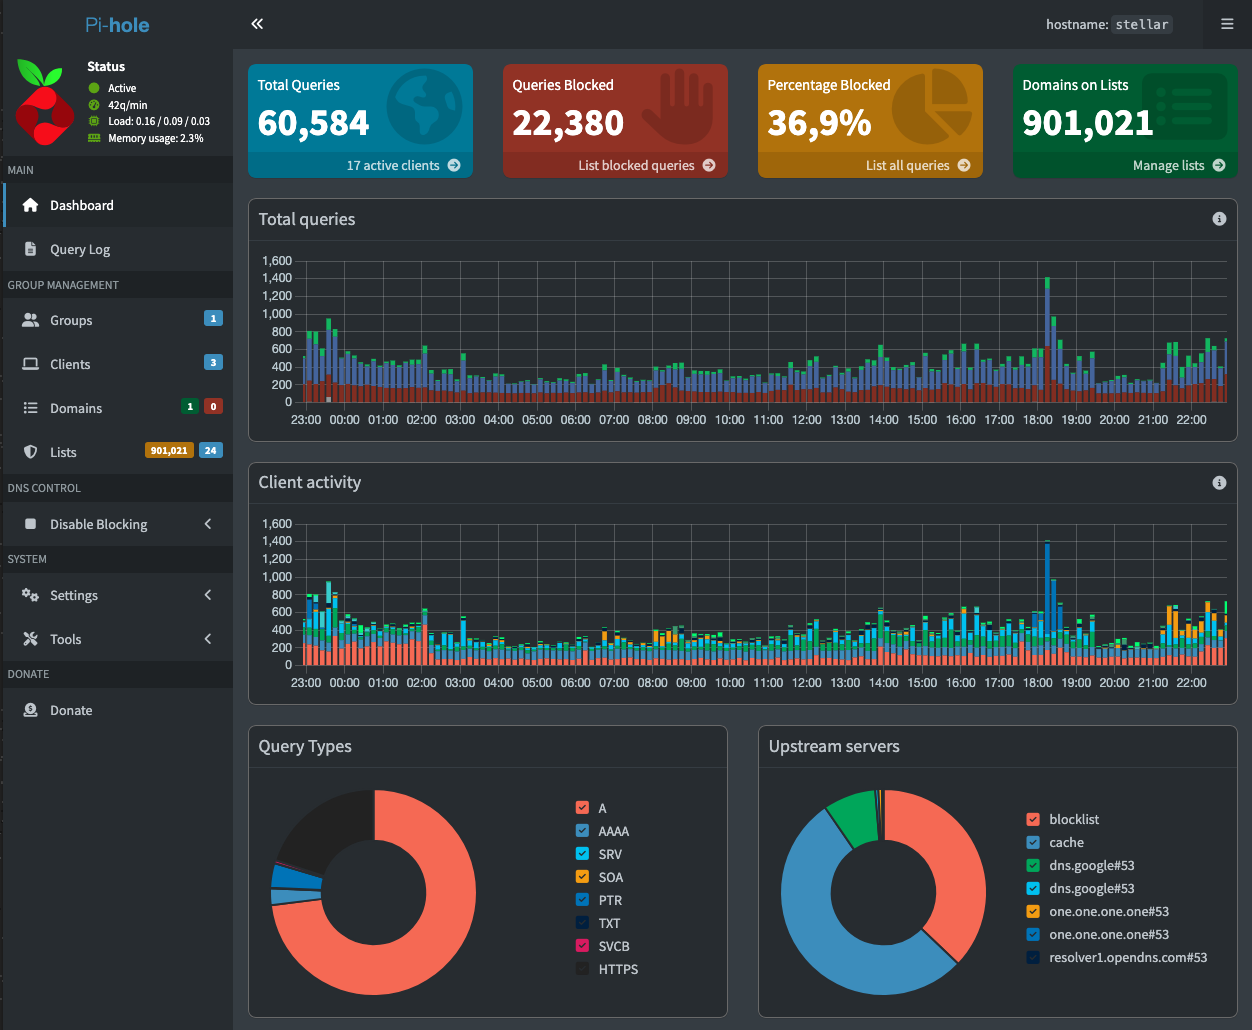This screenshot has width=1252, height=1030.
Task: Click the Pi-hole raspberry logo
Action: click(44, 102)
